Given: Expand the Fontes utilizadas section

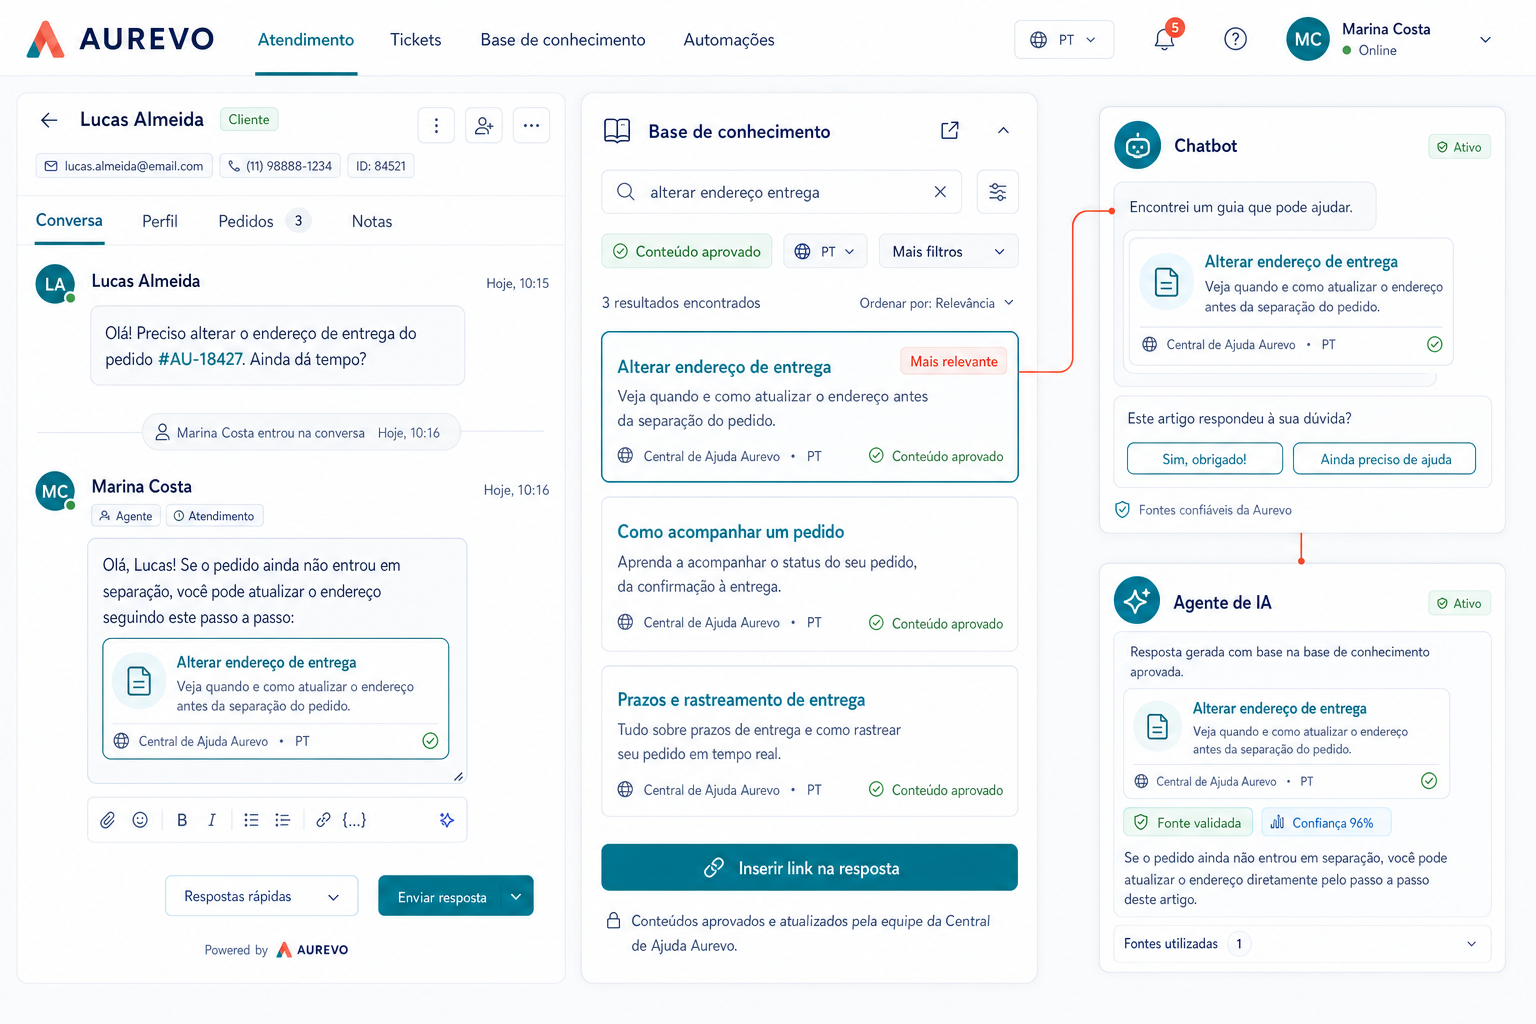Looking at the screenshot, I should 1302,944.
